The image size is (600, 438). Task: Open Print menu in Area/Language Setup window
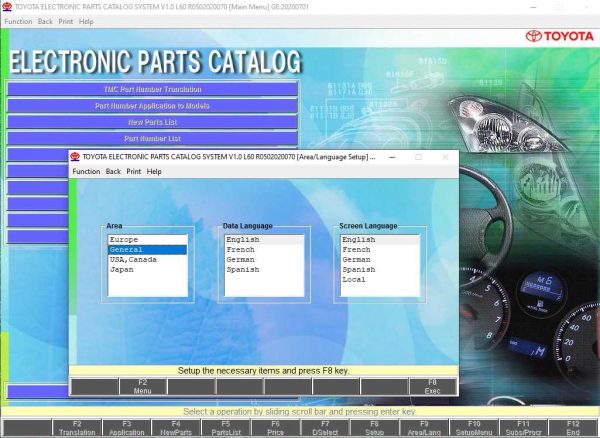[x=134, y=172]
